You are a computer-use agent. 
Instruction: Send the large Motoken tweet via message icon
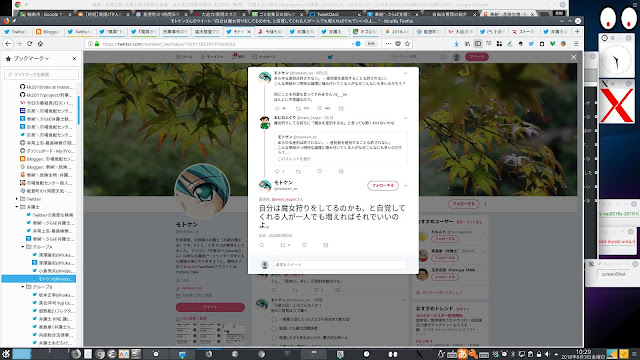pos(325,245)
